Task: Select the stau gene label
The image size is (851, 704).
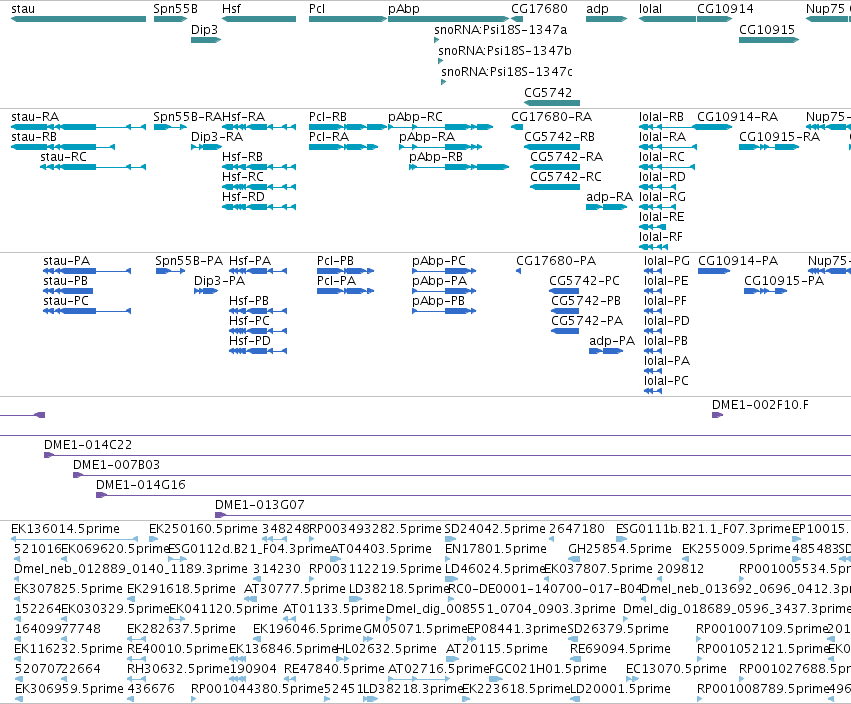Action: click(x=23, y=9)
